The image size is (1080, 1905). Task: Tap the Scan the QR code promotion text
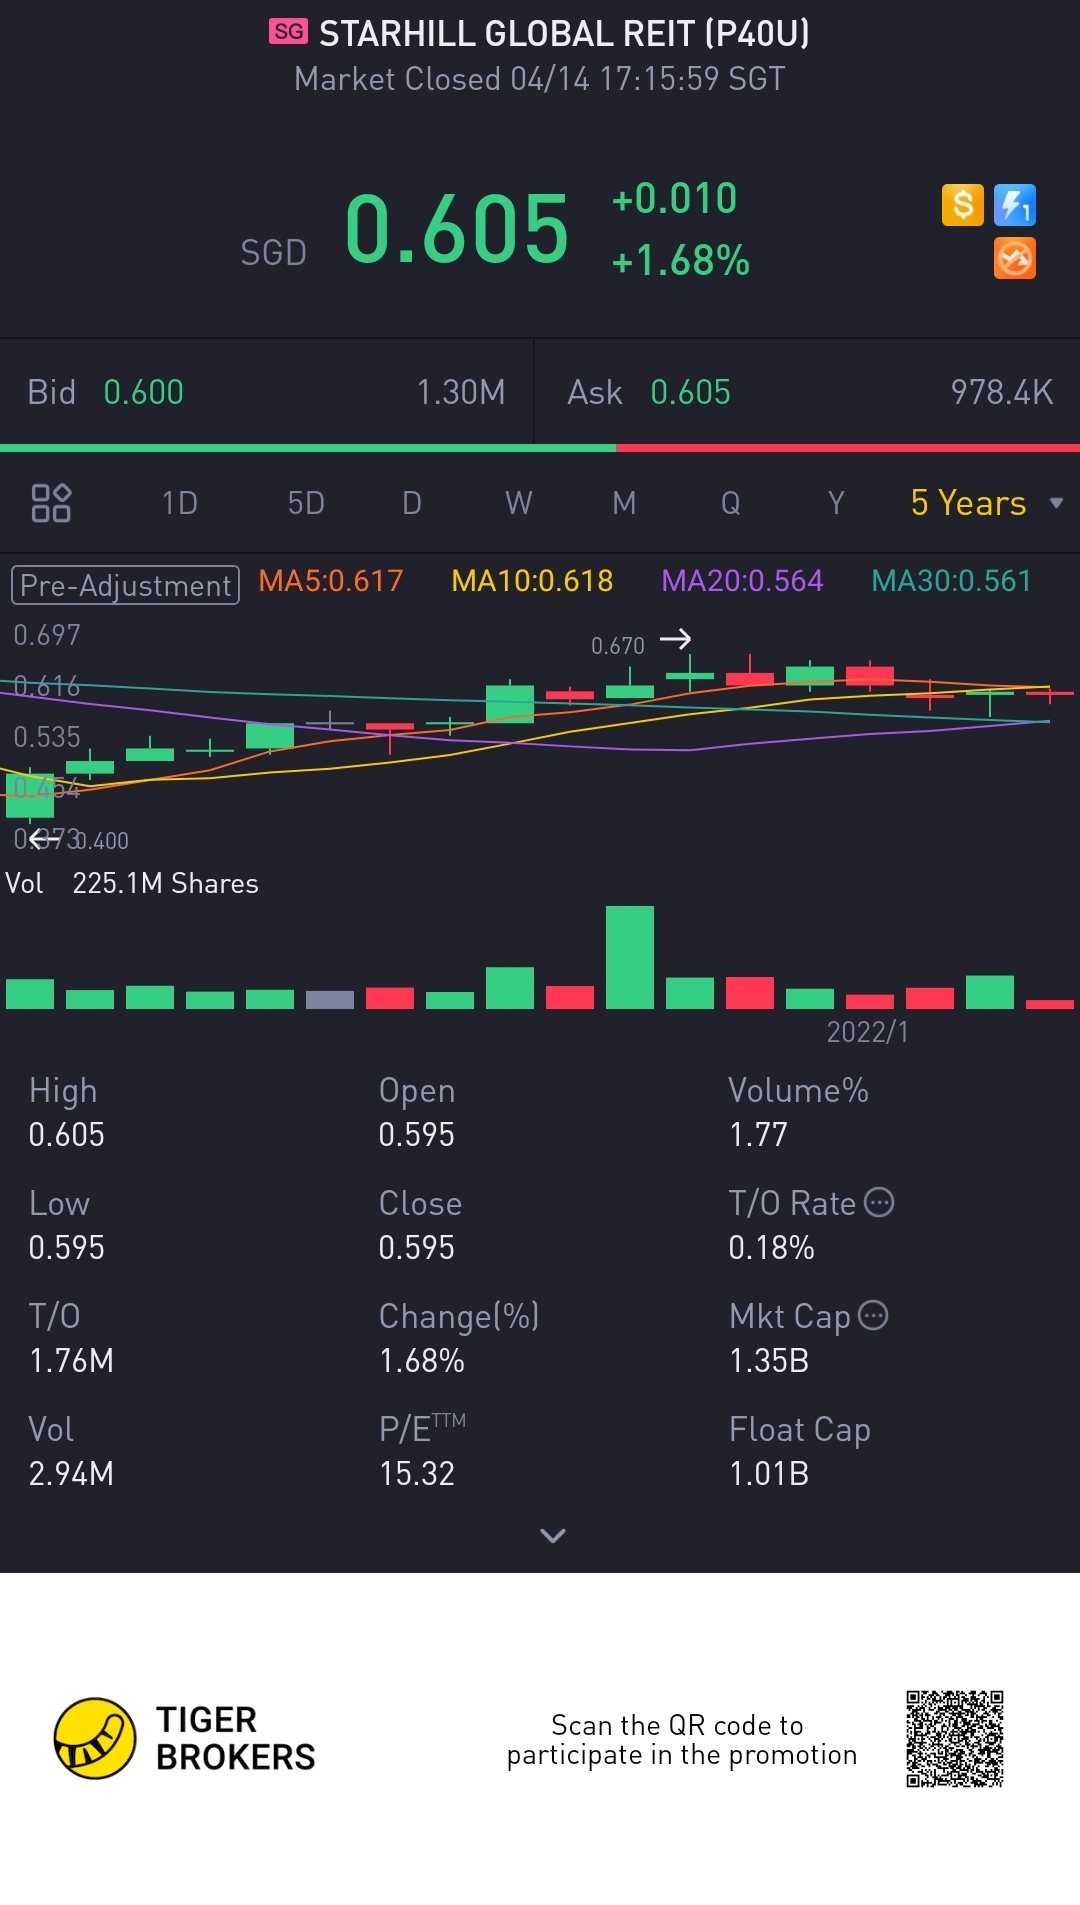click(x=682, y=1740)
